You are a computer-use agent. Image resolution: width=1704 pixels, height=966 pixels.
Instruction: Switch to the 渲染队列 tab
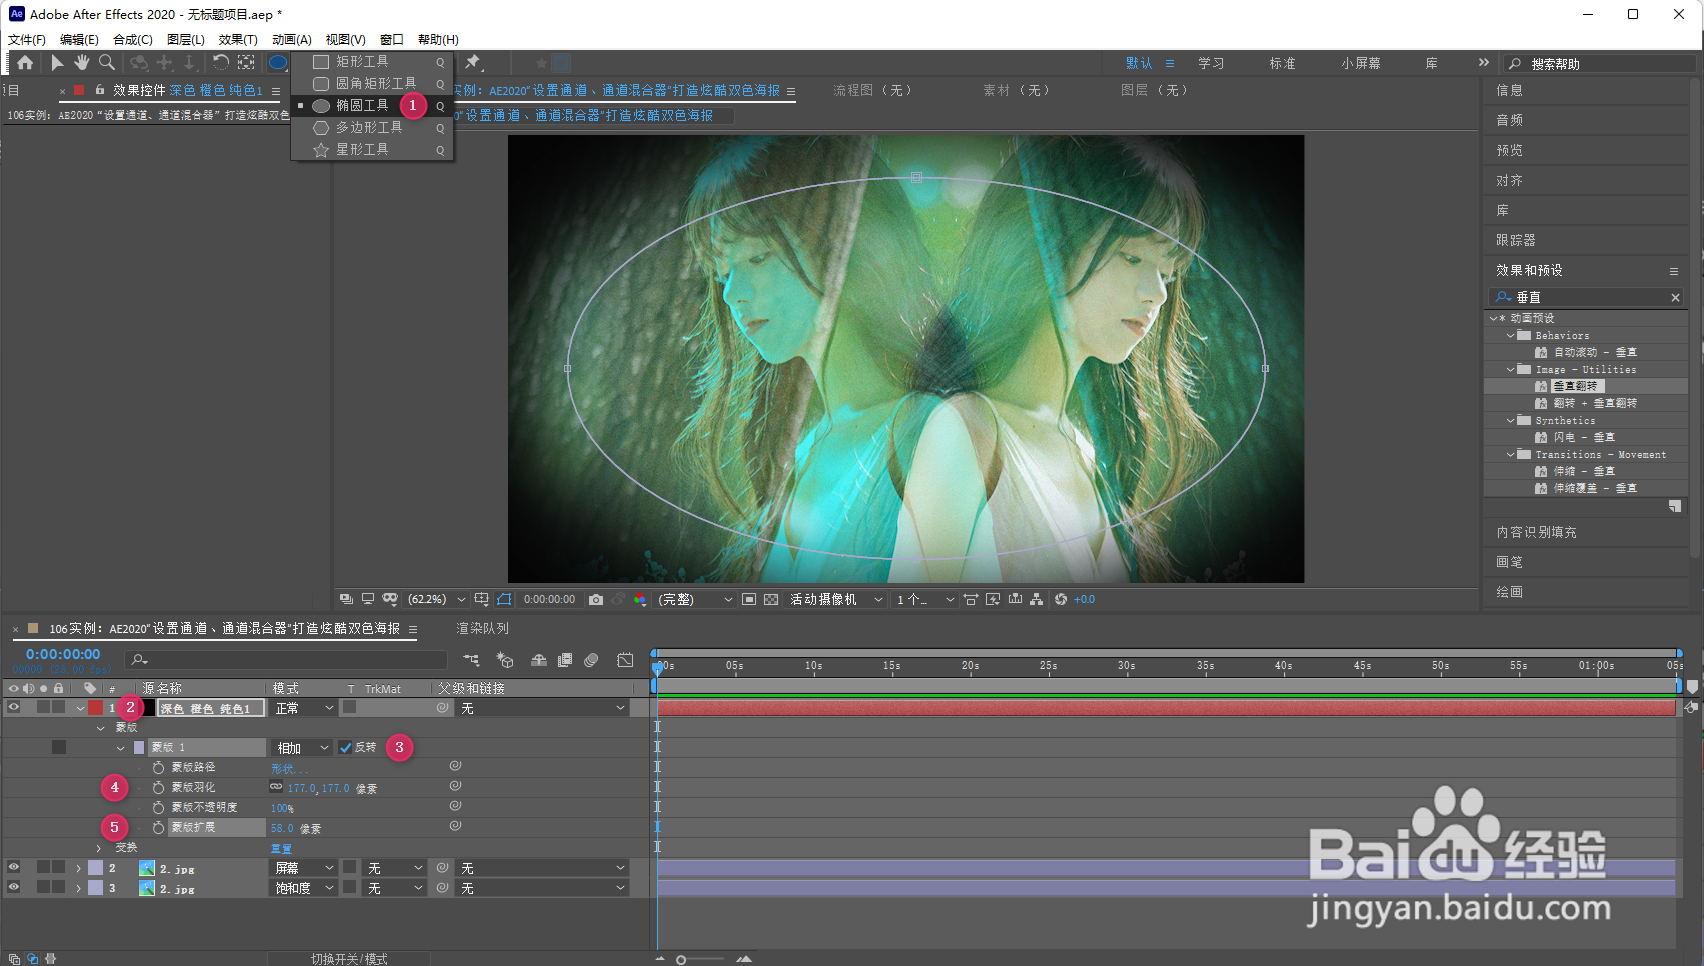[x=482, y=629]
